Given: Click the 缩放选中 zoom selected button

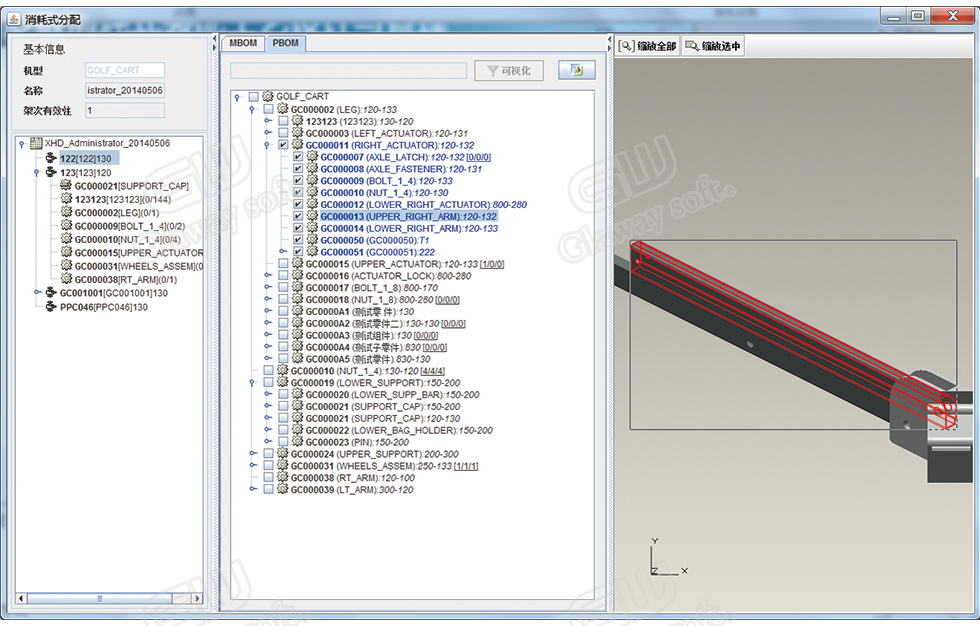Looking at the screenshot, I should 713,46.
